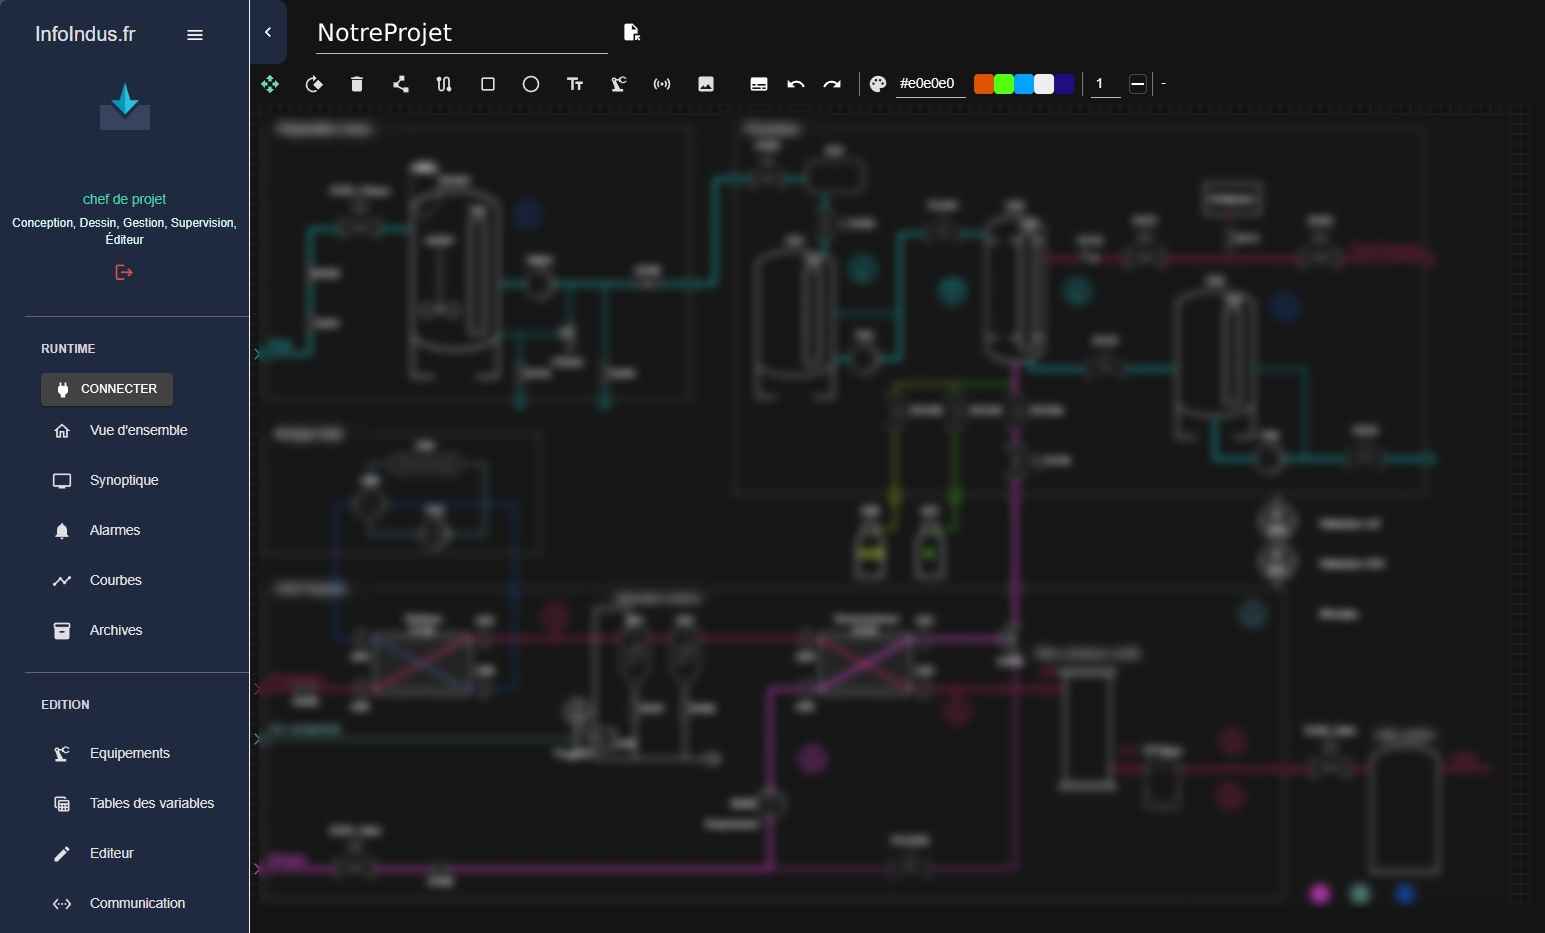Click the NotreProjet project name field
This screenshot has height=933, width=1545.
[461, 33]
